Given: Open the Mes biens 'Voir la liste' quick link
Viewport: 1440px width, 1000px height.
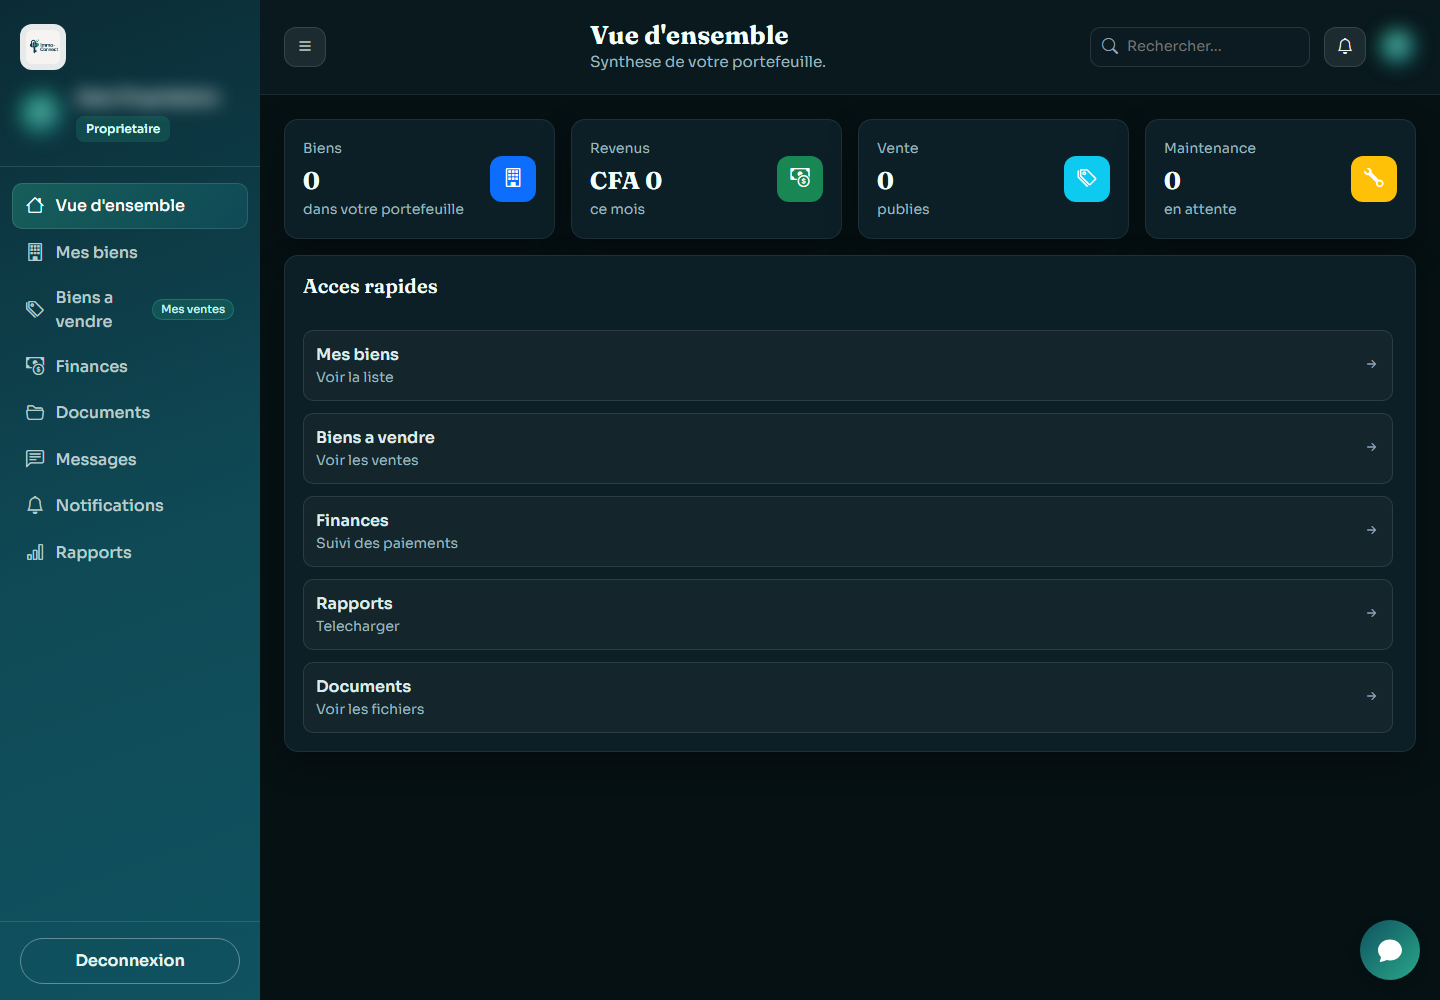Looking at the screenshot, I should [x=848, y=366].
